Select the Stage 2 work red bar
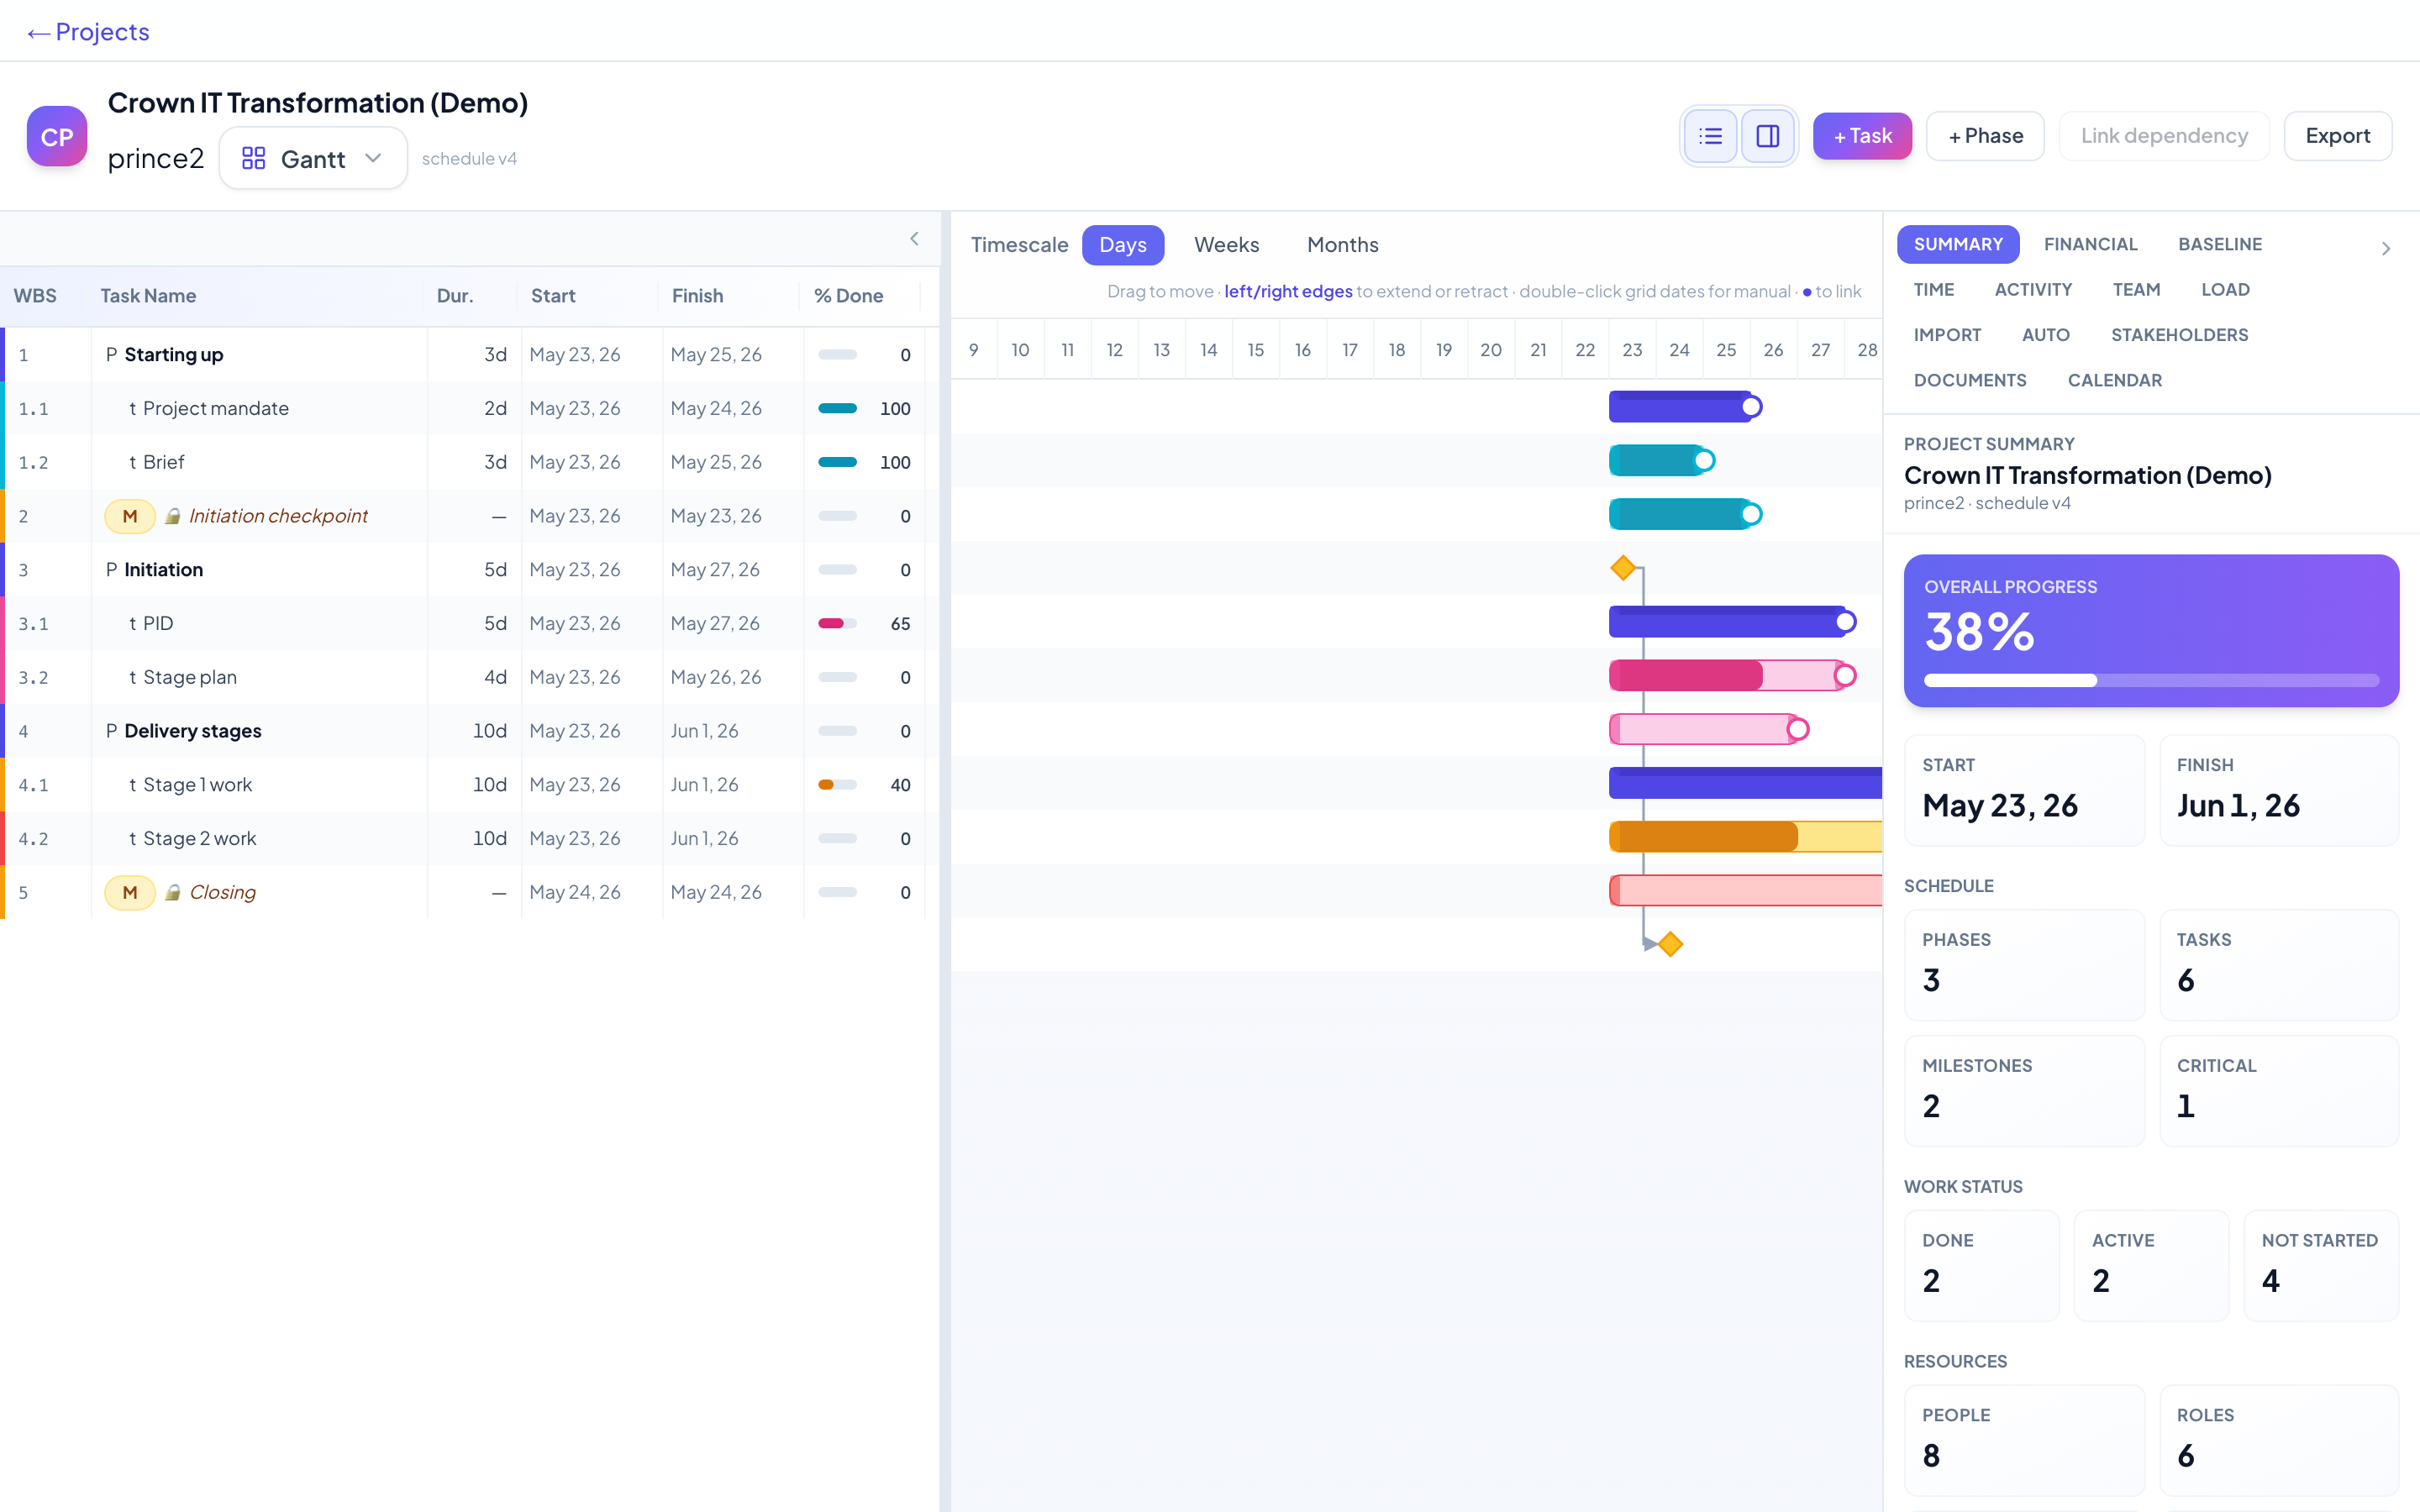 1745,890
